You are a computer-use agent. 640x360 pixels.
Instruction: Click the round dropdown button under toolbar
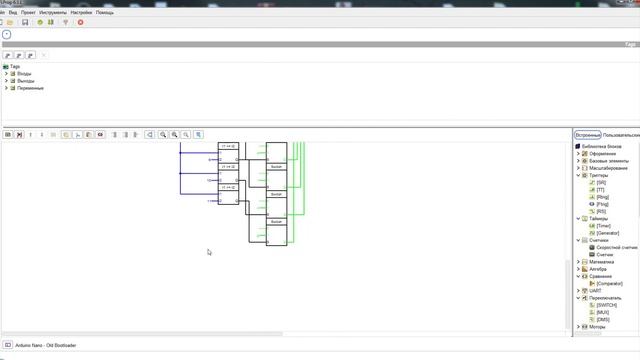coord(7,35)
